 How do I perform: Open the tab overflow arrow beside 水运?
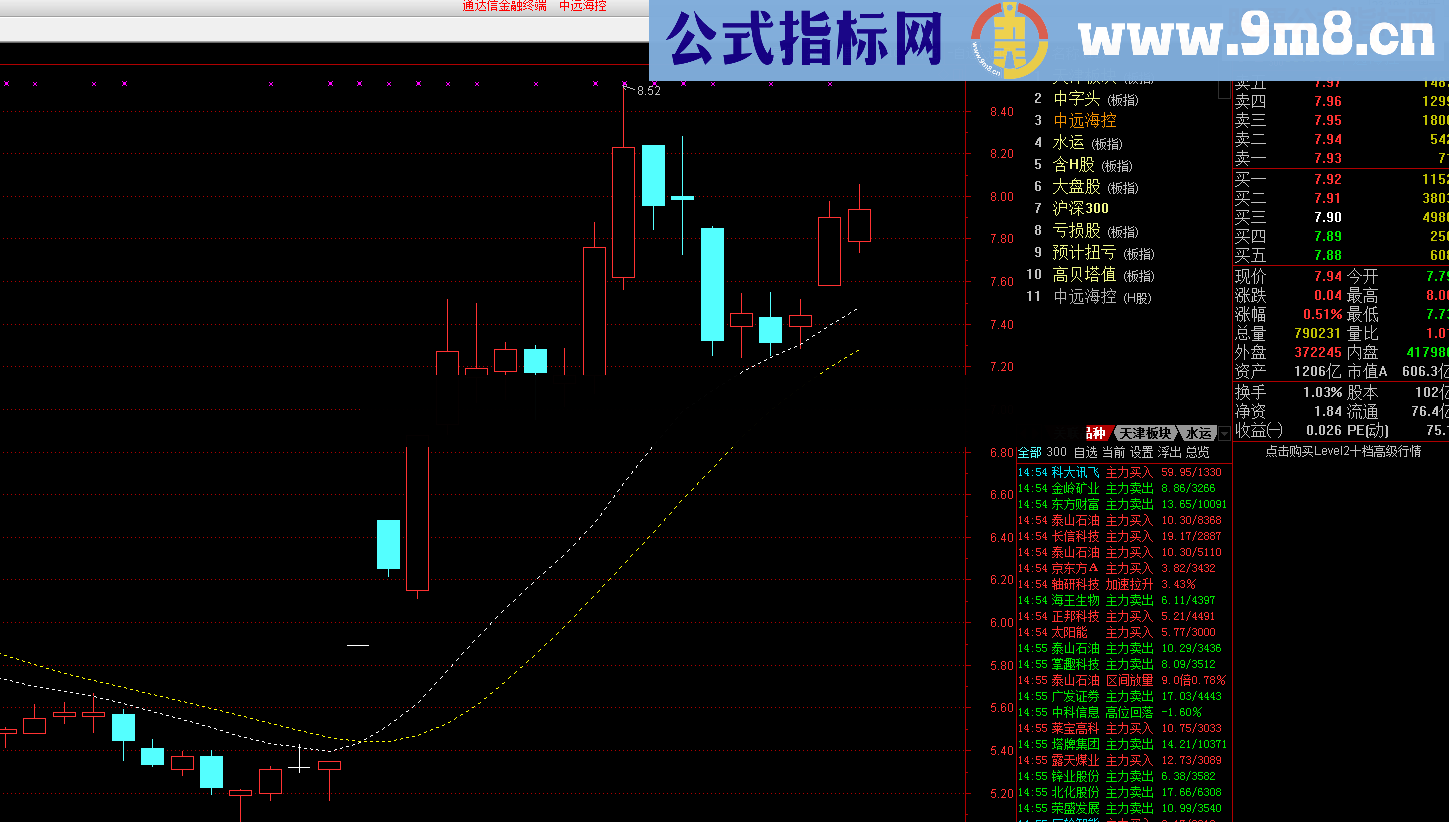point(1224,433)
